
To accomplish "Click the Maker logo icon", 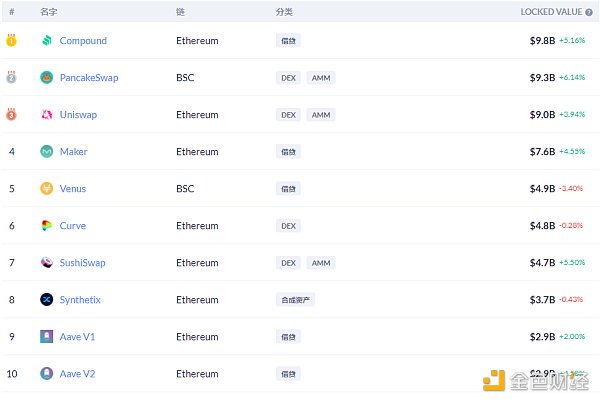I will click(x=47, y=152).
